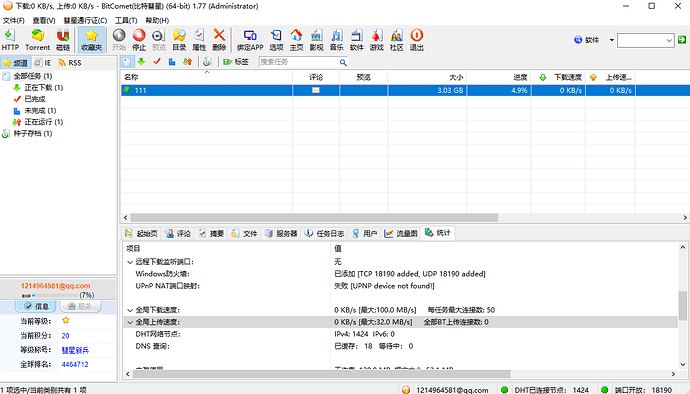690x394 pixels.
Task: Open the 音乐 music icon
Action: 337,40
